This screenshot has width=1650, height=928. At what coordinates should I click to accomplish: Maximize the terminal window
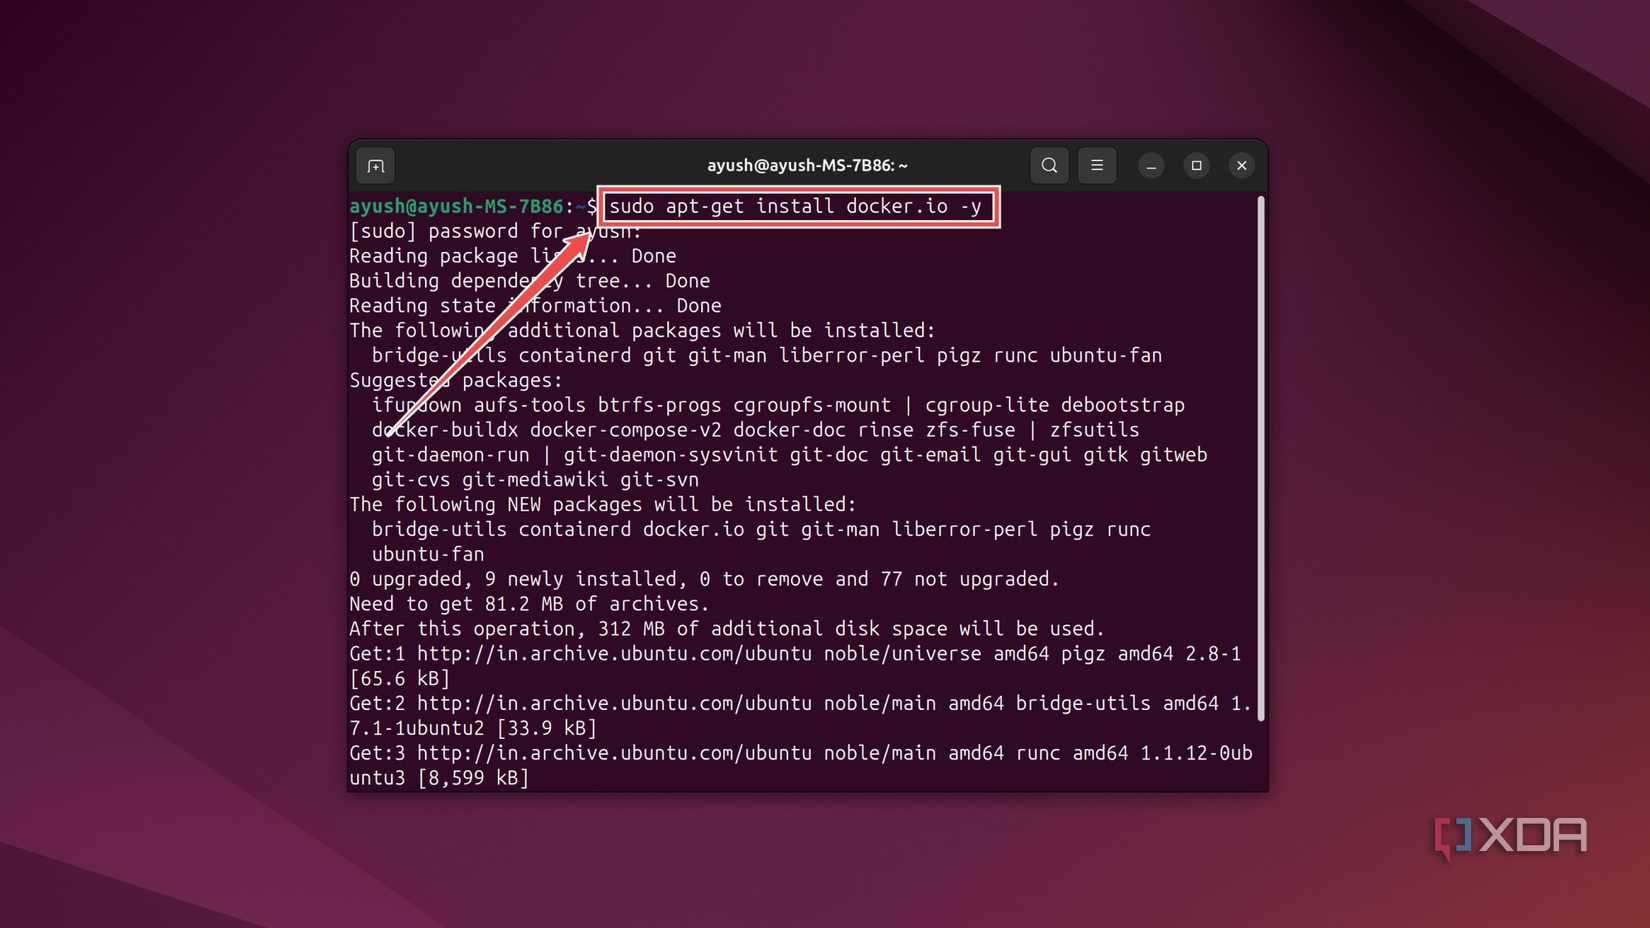[1196, 166]
